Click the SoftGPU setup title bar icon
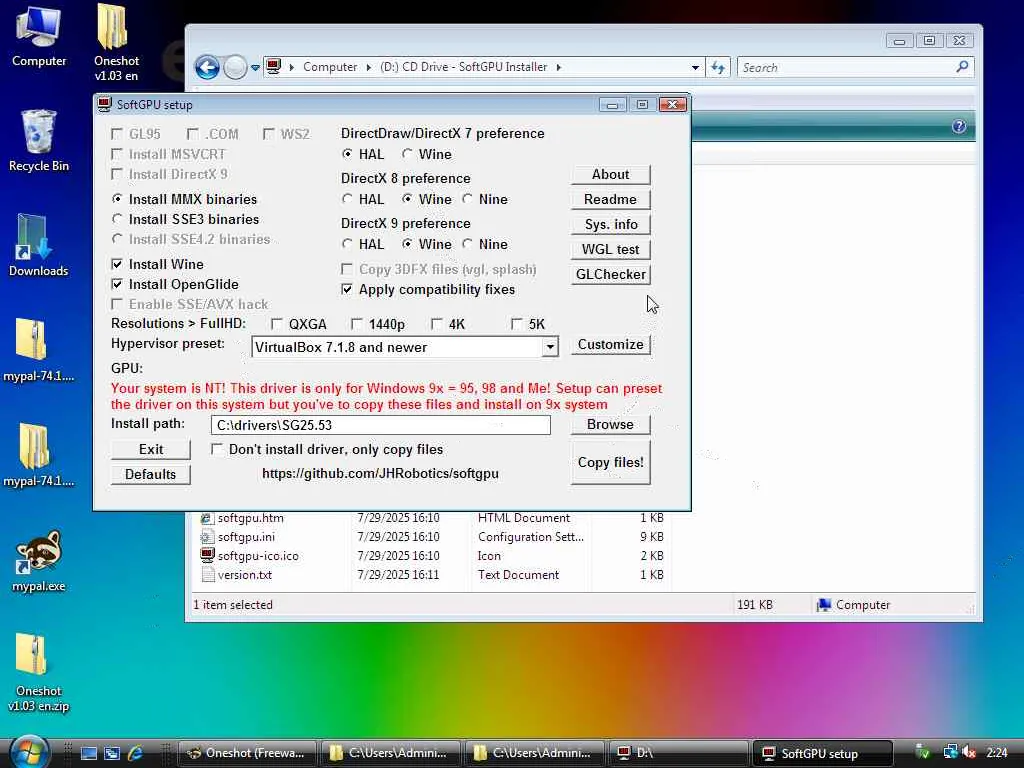 coord(104,104)
